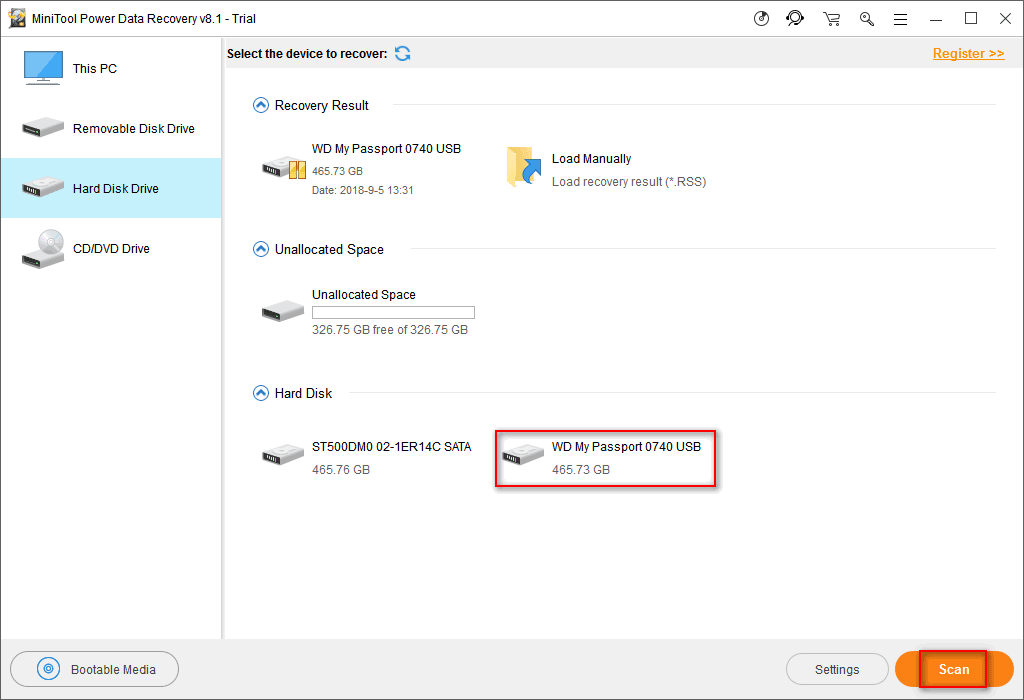
Task: Click the '465.73 GB' size under Recovery Result
Action: (337, 171)
